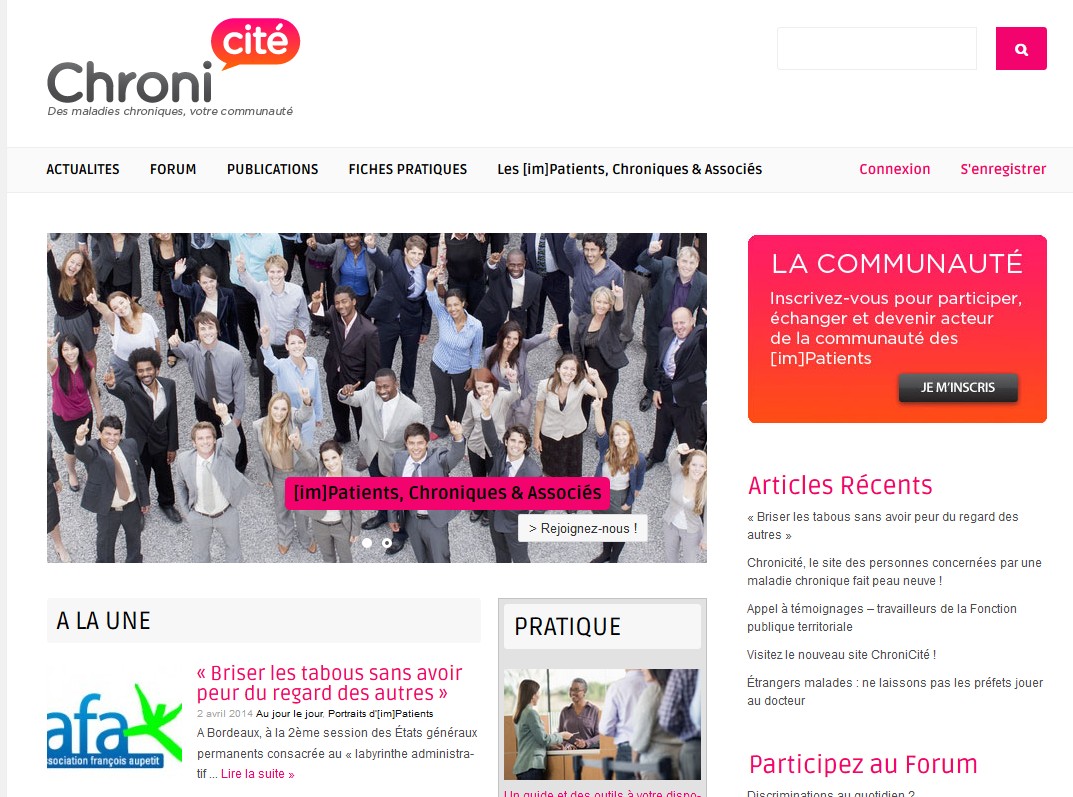Open Les [im]Patients, Chroniques & Associés menu
1073x797 pixels.
[630, 169]
